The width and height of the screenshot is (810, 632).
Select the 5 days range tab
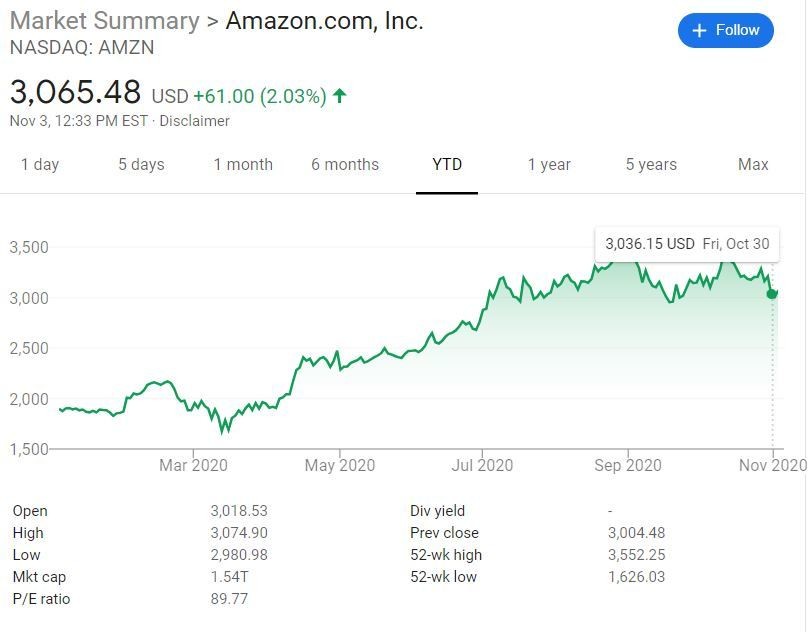click(x=141, y=164)
